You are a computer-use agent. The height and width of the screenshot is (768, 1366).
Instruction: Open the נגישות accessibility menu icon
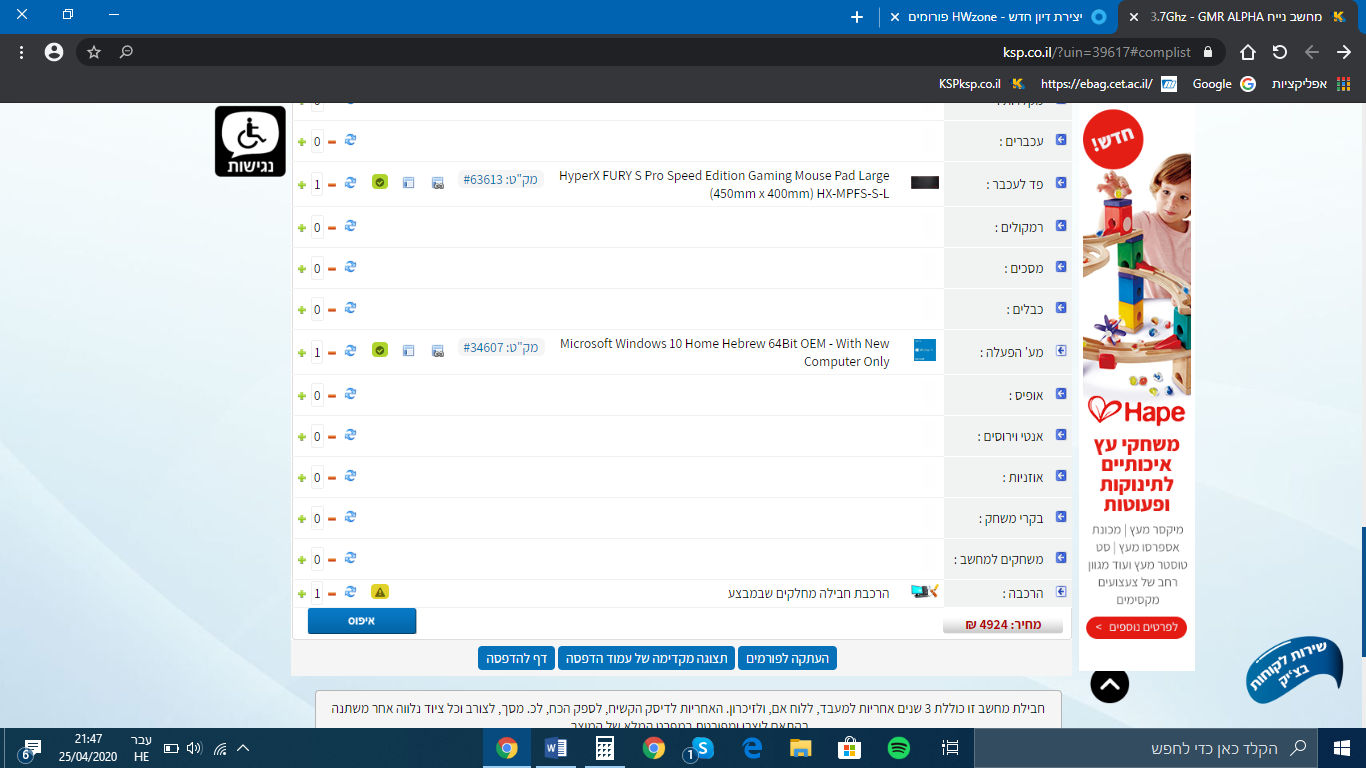coord(250,141)
